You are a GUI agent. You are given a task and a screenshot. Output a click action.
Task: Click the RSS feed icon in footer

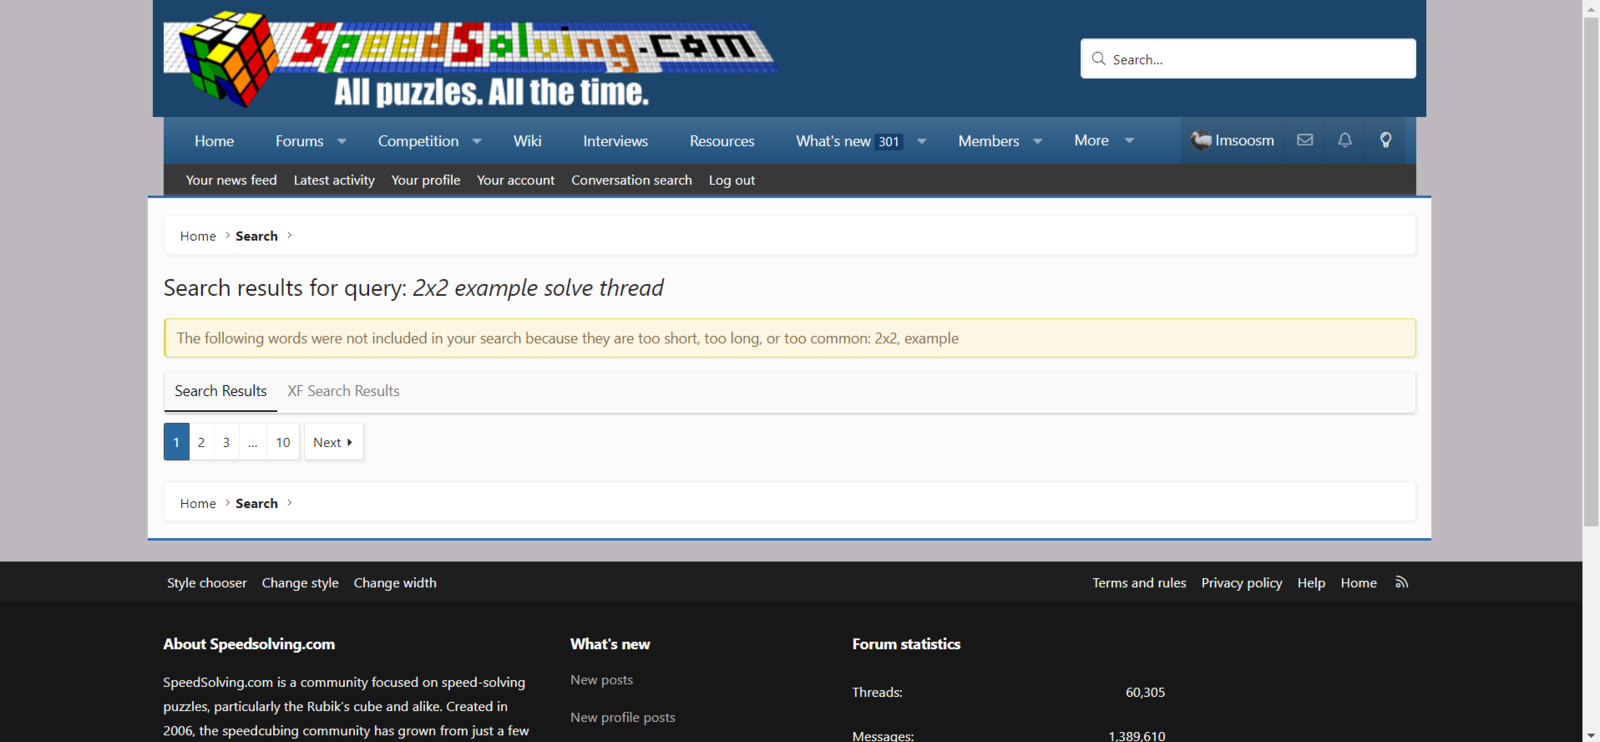[1402, 582]
